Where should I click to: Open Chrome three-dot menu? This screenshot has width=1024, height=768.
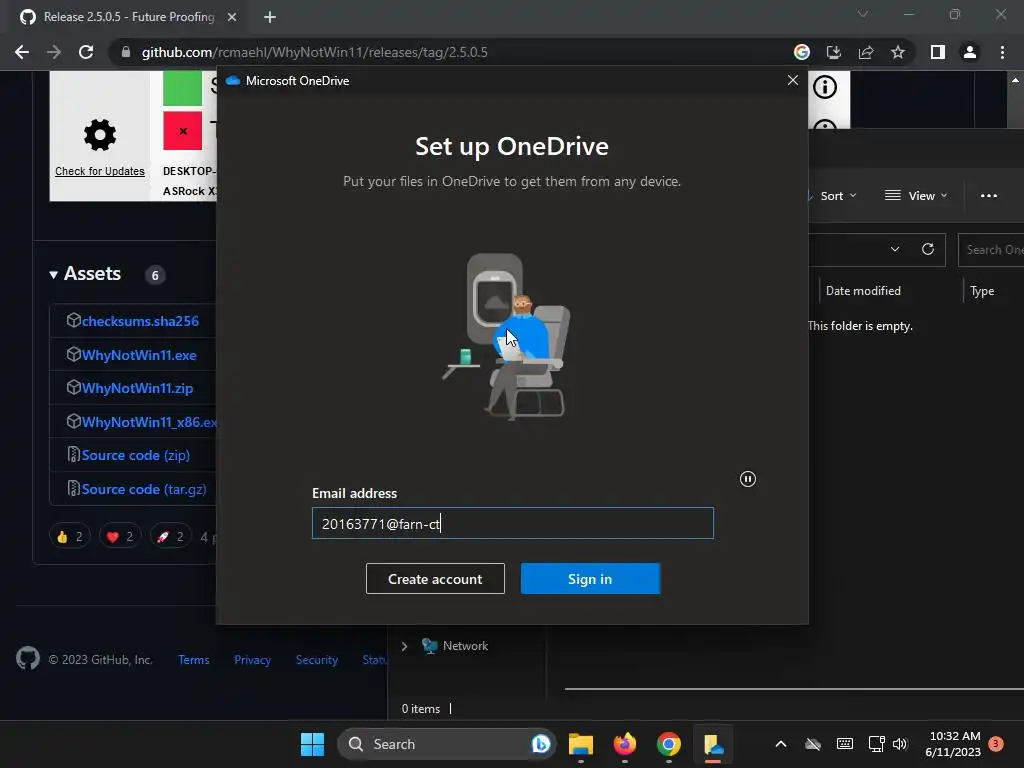[x=1002, y=52]
